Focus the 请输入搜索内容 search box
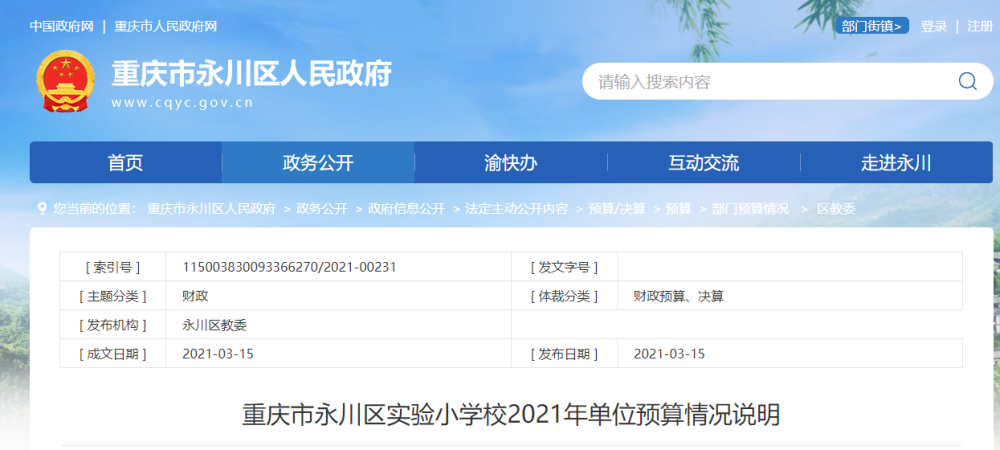Viewport: 1000px width, 450px height. point(788,81)
